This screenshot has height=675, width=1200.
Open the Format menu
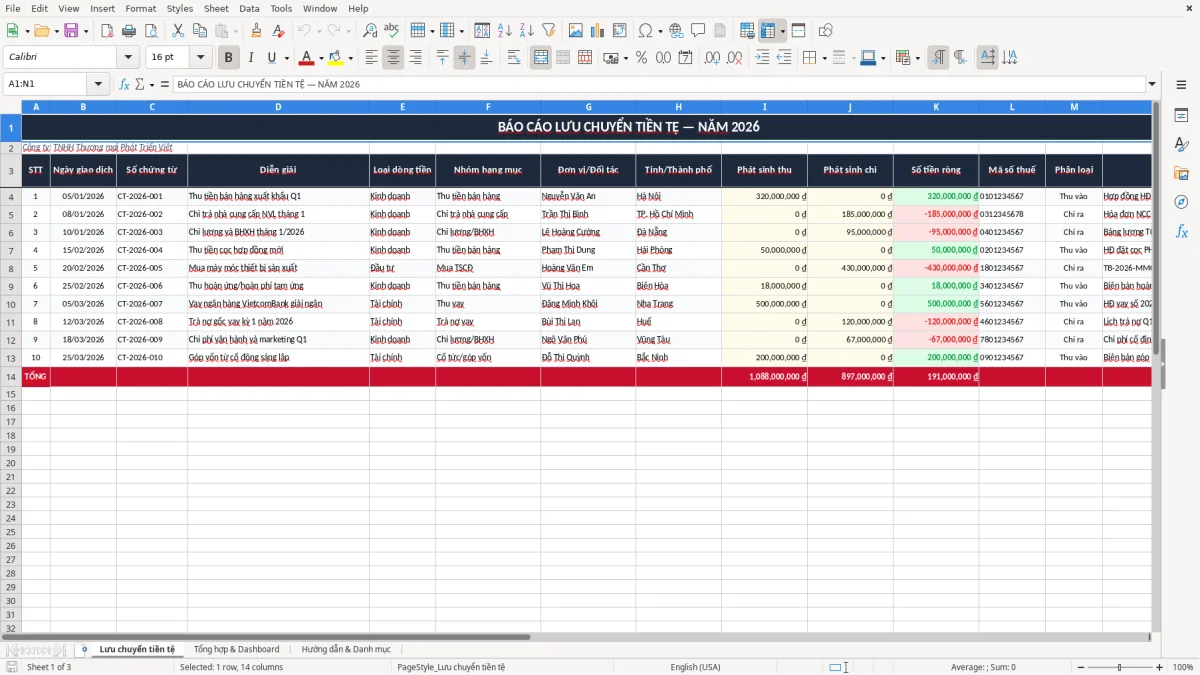[x=141, y=8]
